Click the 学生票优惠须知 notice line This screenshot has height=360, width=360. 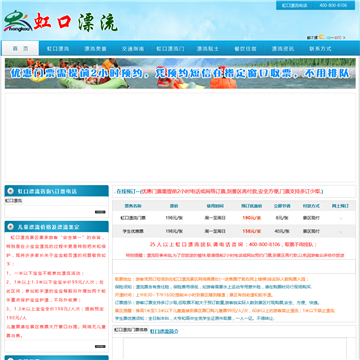pos(194,318)
